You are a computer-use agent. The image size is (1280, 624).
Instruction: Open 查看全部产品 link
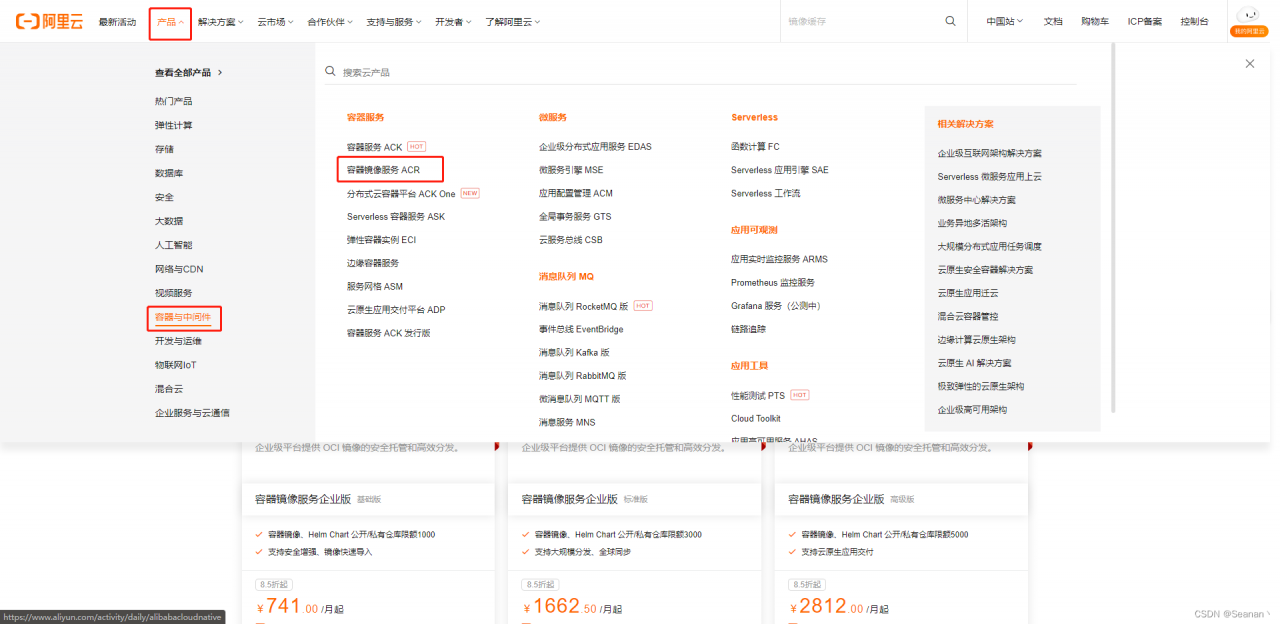(x=189, y=73)
